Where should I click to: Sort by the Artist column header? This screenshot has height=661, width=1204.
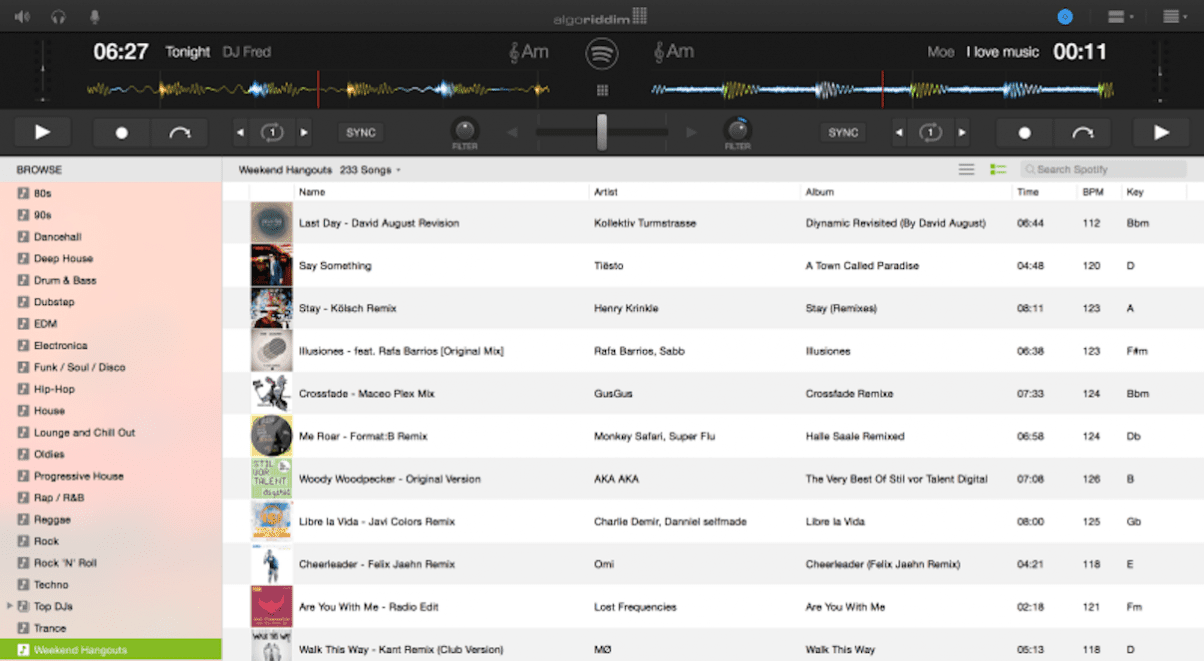tap(695, 192)
